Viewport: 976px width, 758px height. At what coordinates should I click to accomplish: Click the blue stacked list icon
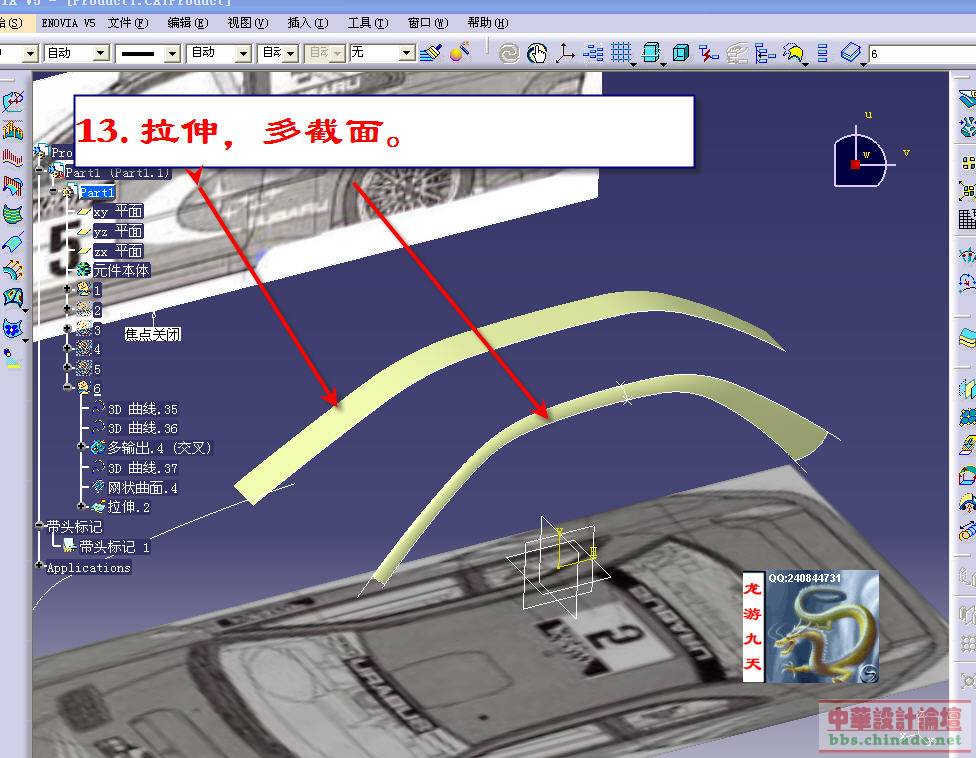(822, 54)
